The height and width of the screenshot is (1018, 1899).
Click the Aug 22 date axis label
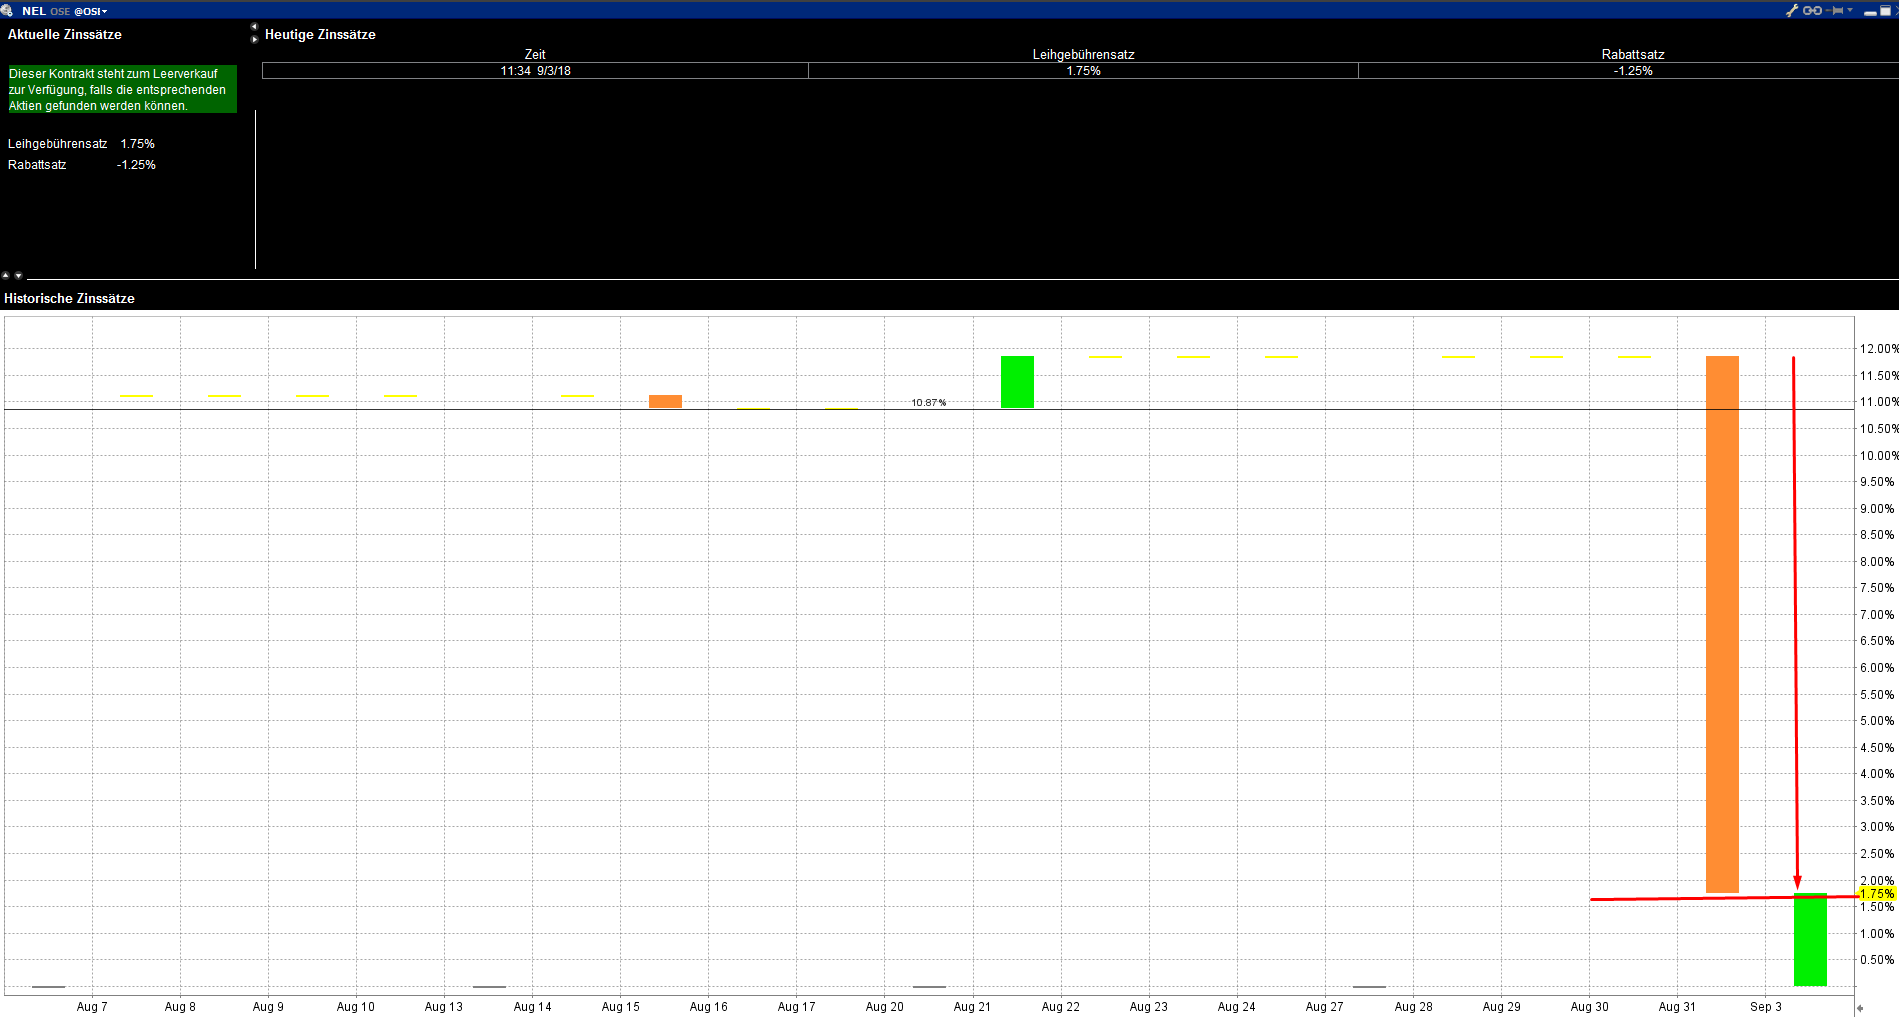1060,1007
